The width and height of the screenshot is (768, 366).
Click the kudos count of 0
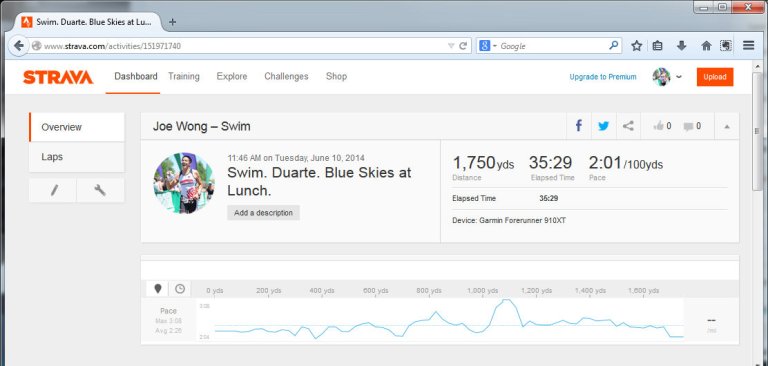pos(669,126)
